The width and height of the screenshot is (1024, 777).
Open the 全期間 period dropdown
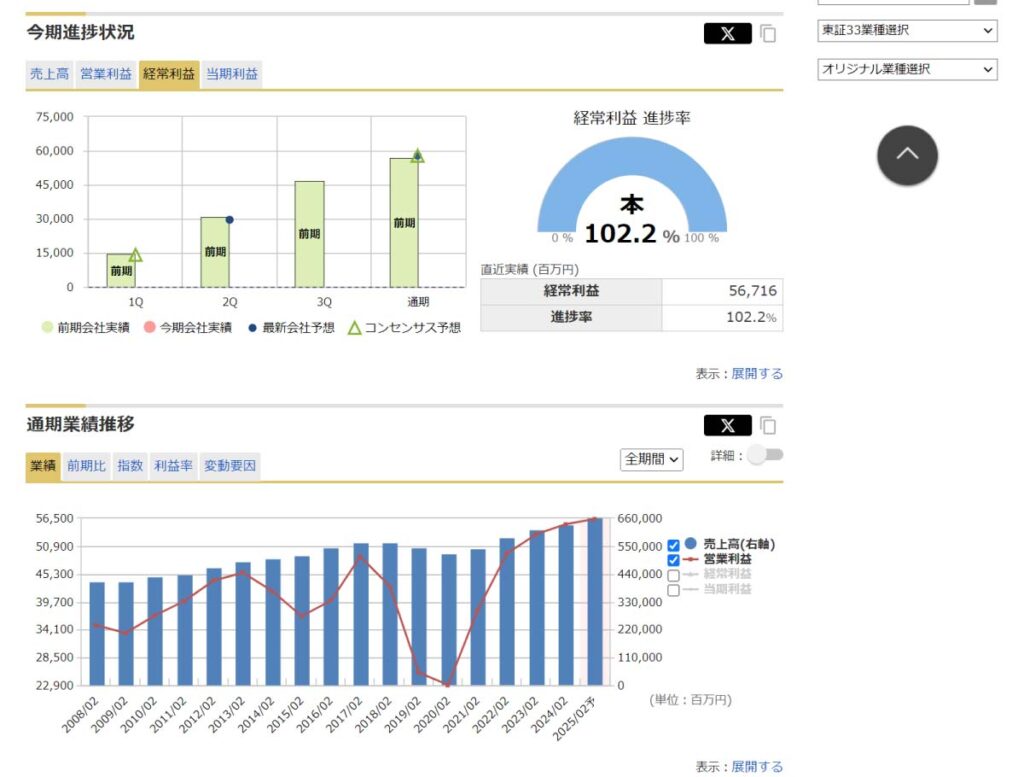(651, 459)
